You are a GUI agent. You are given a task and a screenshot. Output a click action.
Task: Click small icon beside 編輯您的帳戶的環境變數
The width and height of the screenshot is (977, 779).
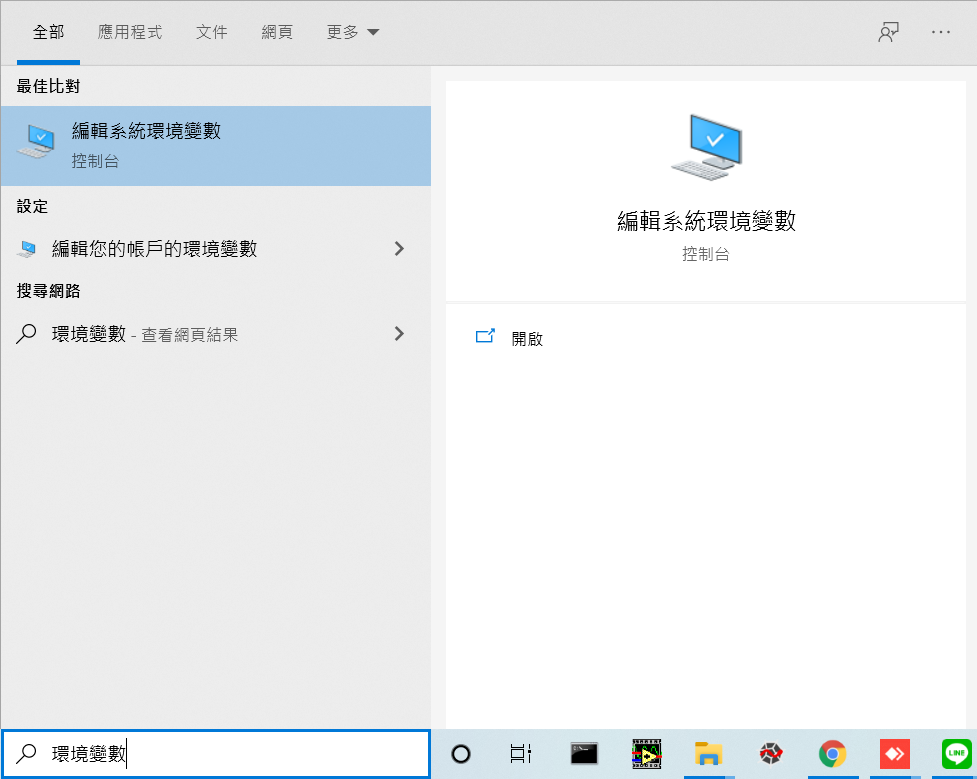tap(27, 249)
